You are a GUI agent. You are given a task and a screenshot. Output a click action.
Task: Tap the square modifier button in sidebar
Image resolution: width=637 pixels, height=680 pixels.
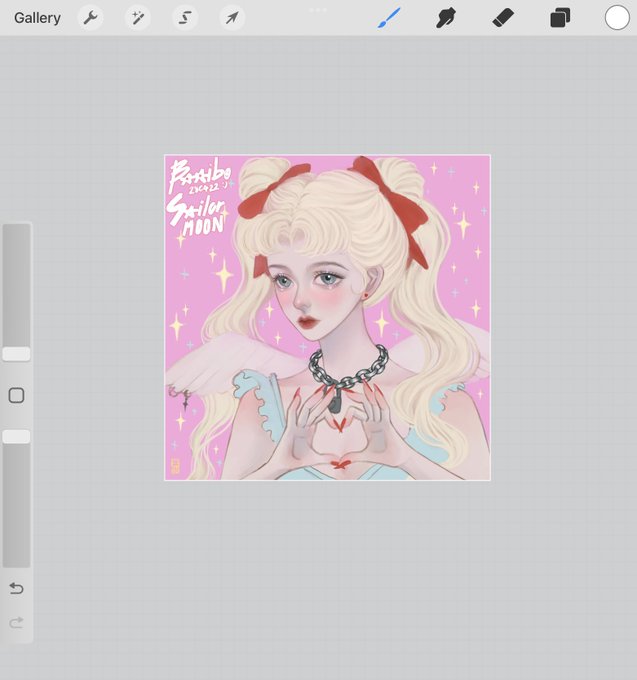pos(16,396)
